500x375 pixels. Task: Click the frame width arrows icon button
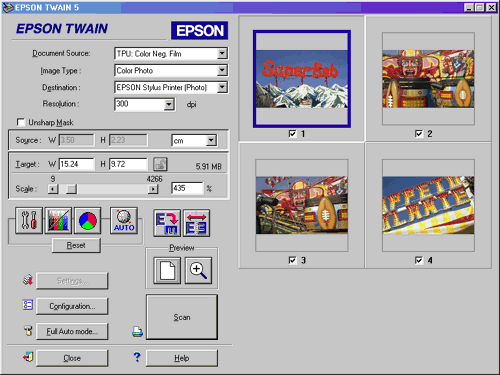tap(196, 223)
